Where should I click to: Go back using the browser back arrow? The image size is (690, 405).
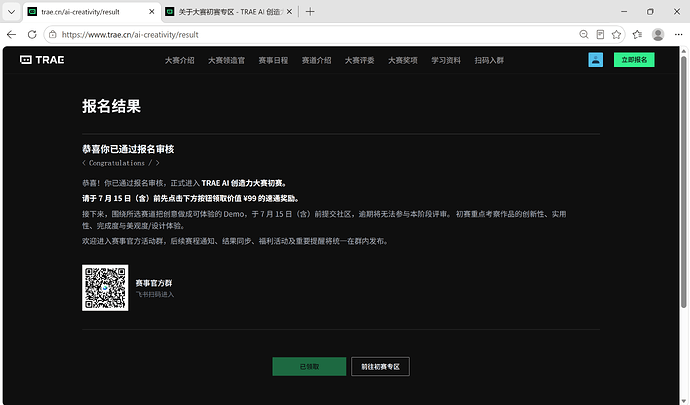[x=11, y=34]
